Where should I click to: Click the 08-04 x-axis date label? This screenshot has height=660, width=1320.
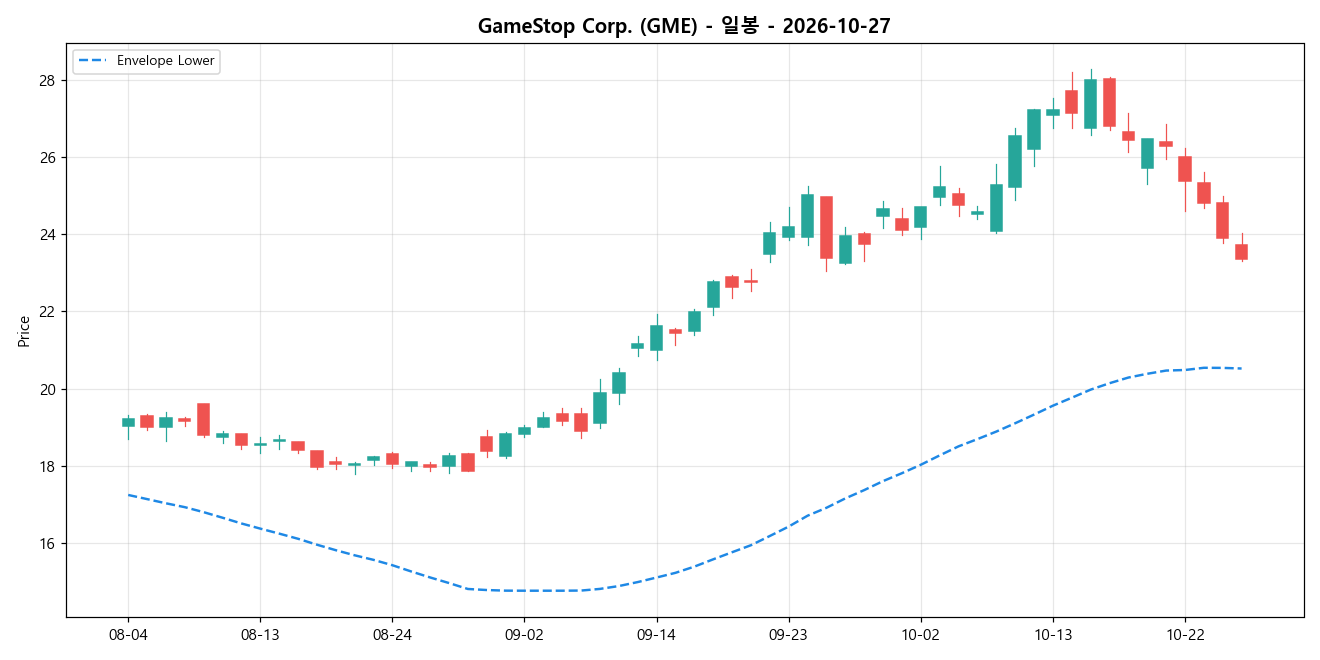pos(128,635)
